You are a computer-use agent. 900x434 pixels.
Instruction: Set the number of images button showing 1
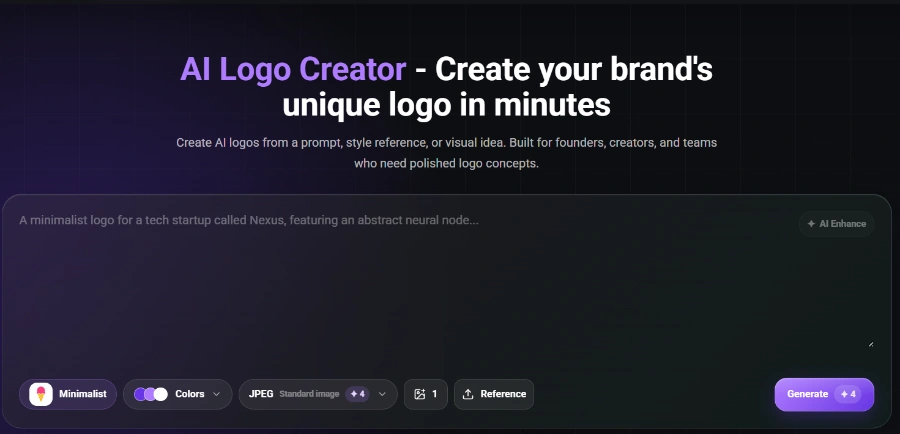(426, 394)
